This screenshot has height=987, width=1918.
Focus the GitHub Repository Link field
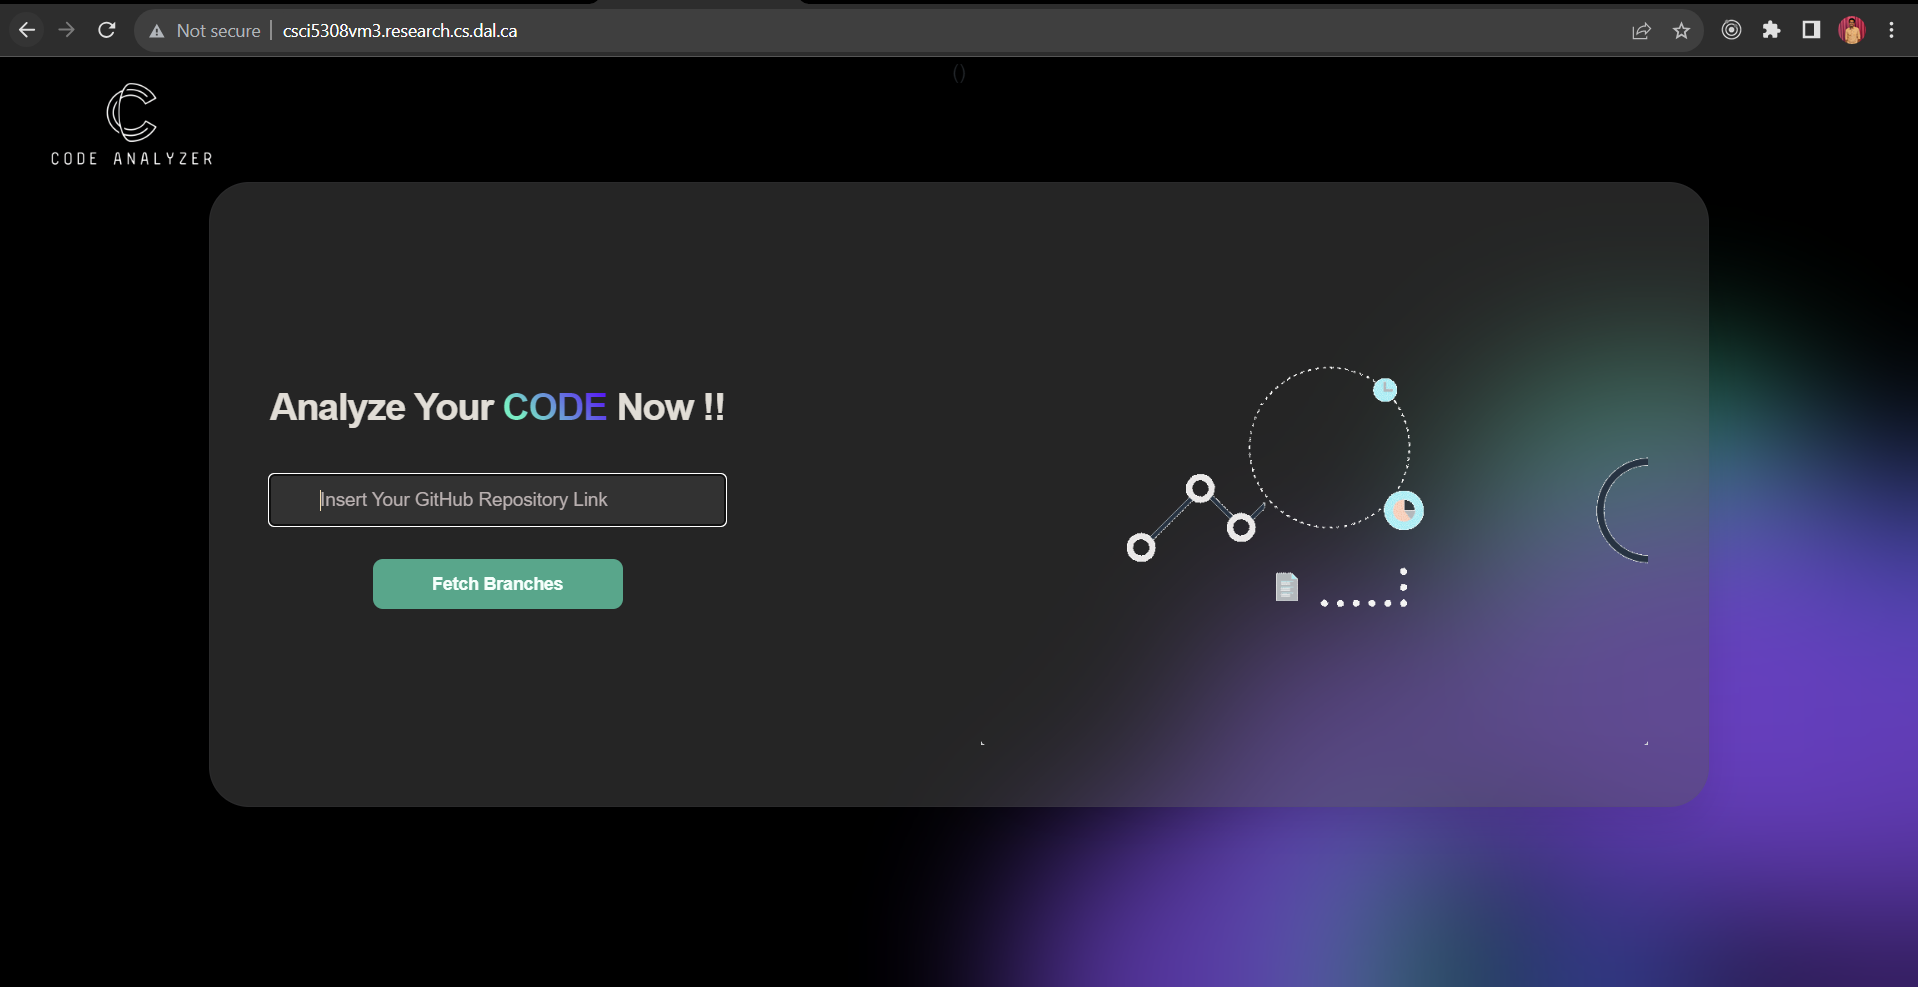(x=497, y=500)
